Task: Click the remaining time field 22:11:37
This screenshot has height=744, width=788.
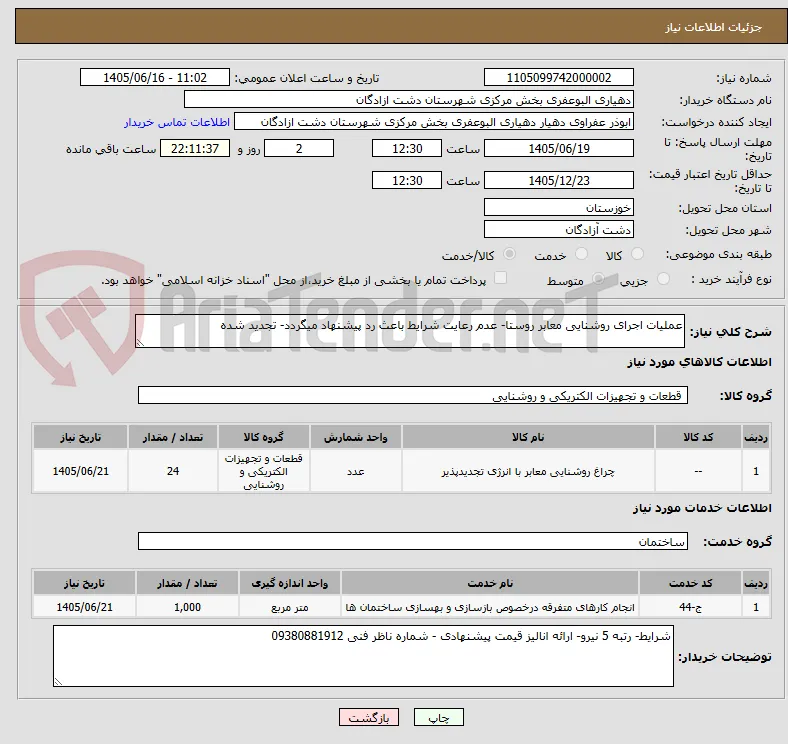Action: click(195, 149)
